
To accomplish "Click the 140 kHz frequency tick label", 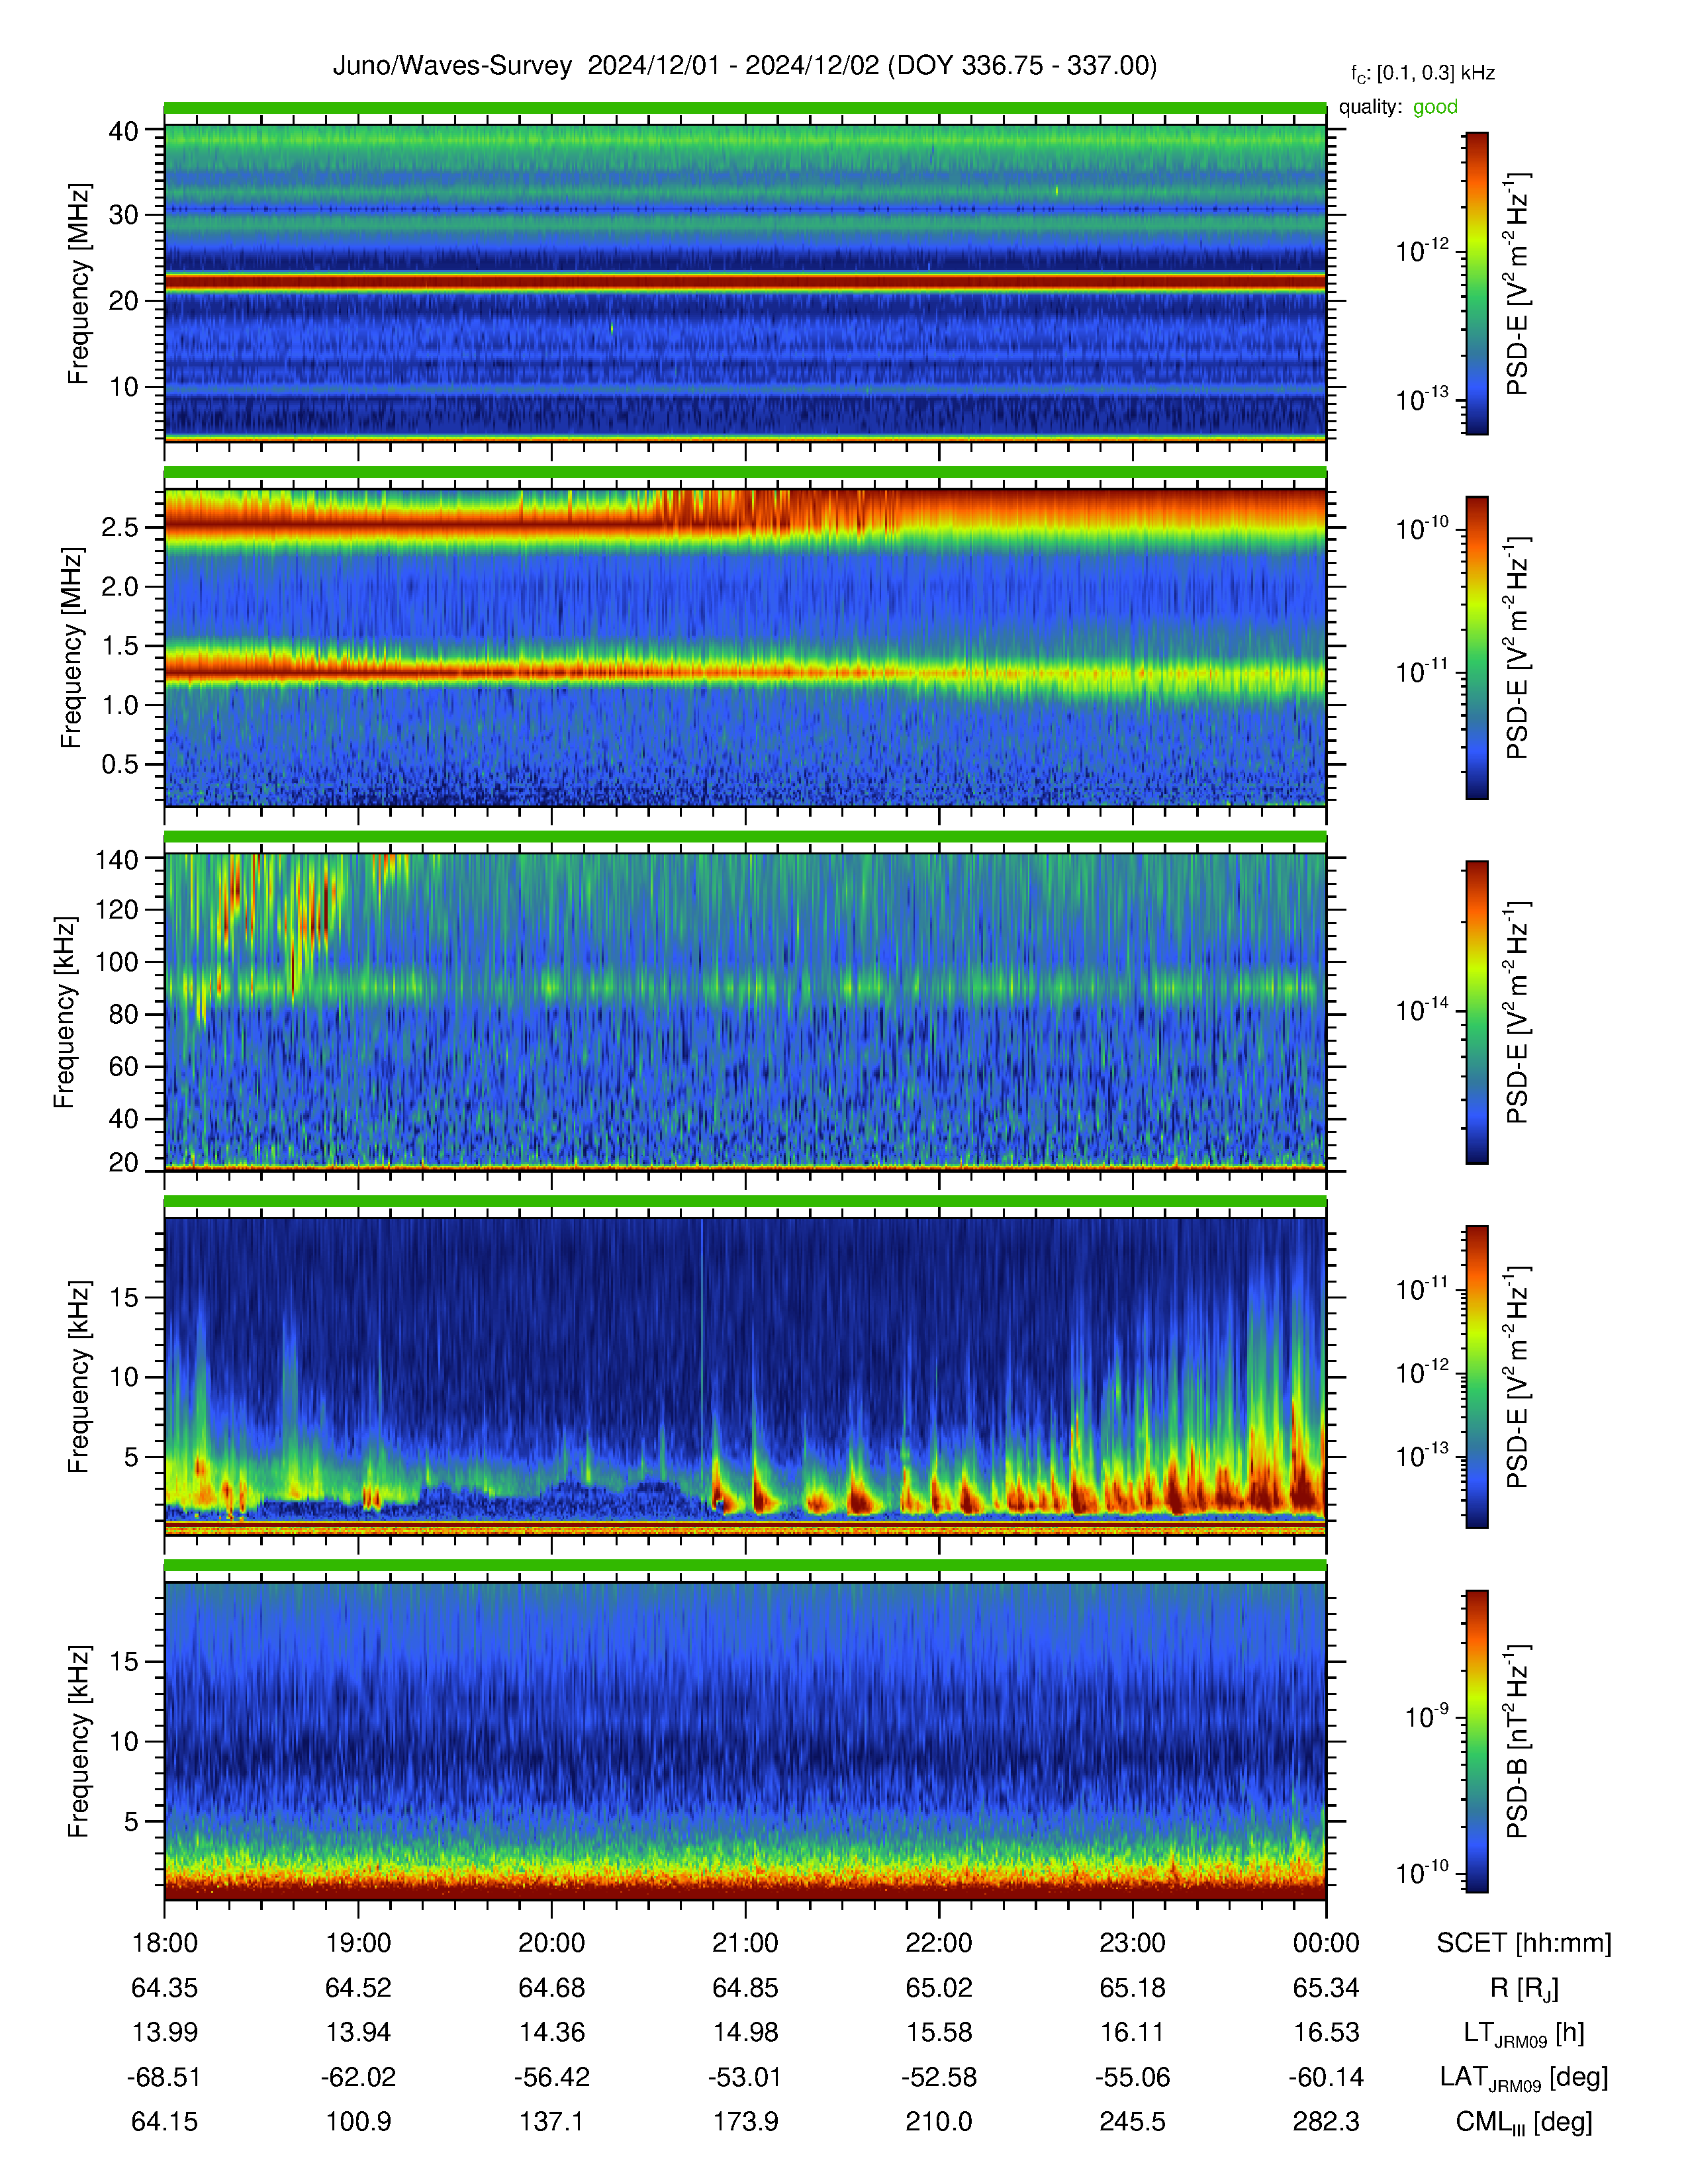I will tap(116, 858).
